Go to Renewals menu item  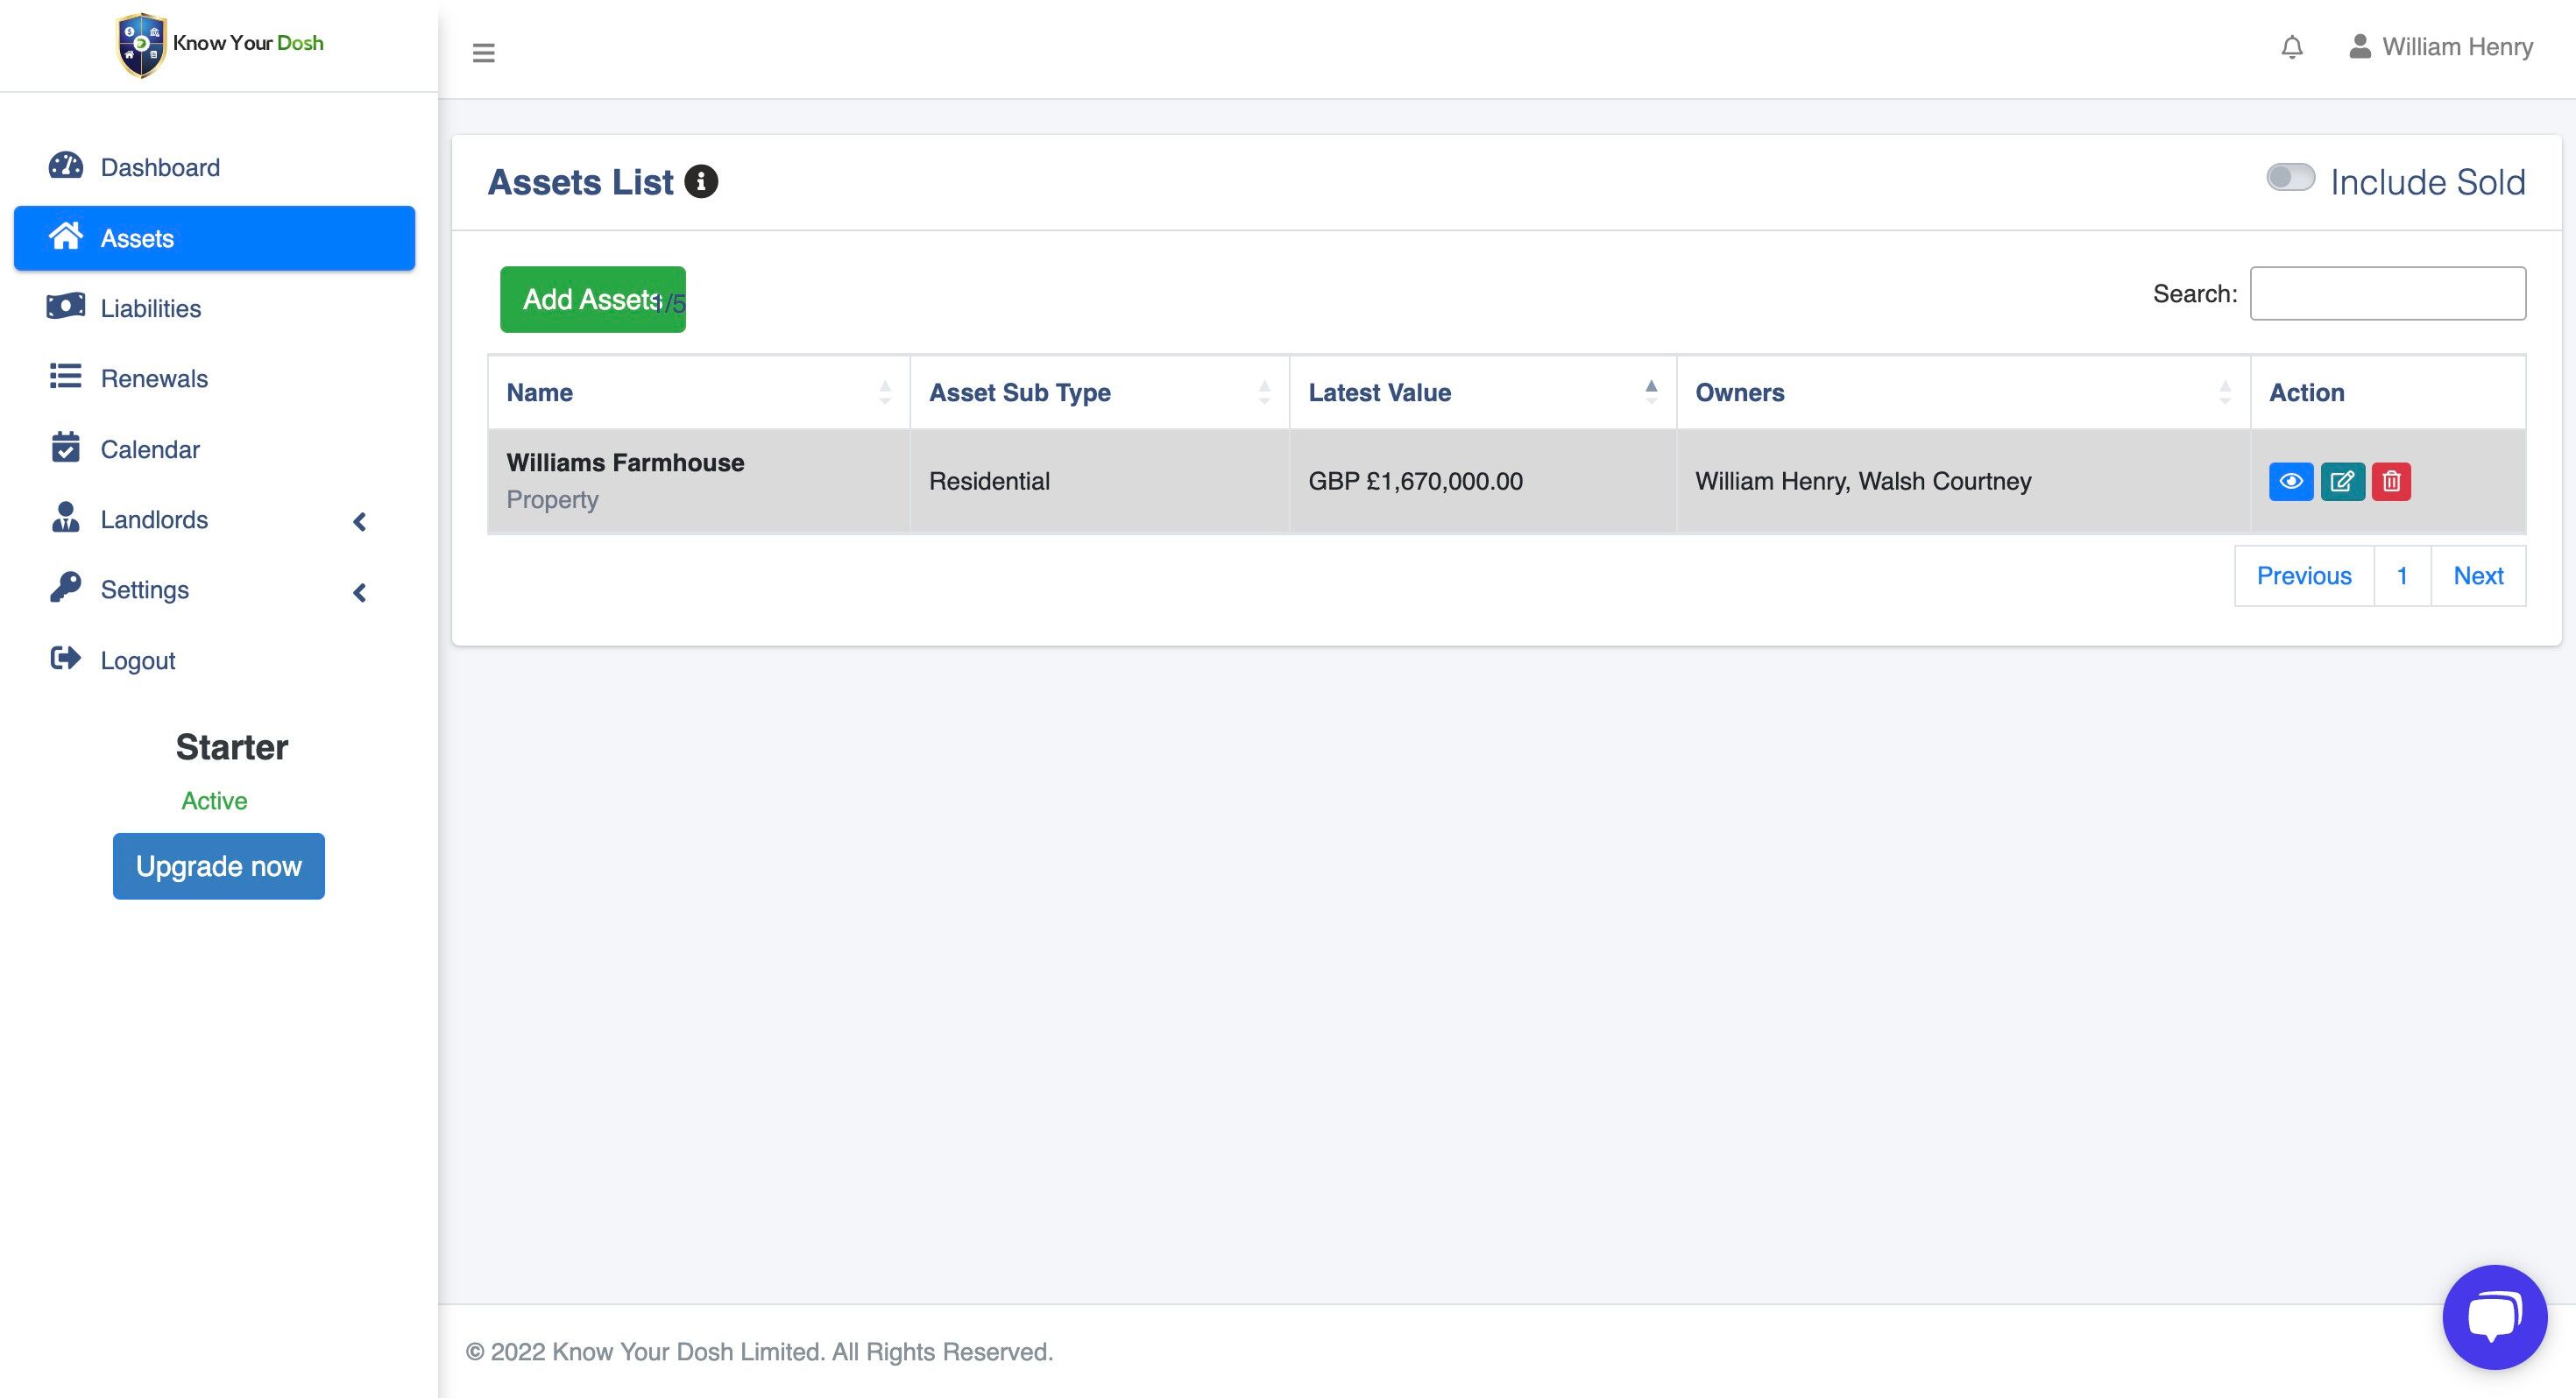[x=154, y=378]
